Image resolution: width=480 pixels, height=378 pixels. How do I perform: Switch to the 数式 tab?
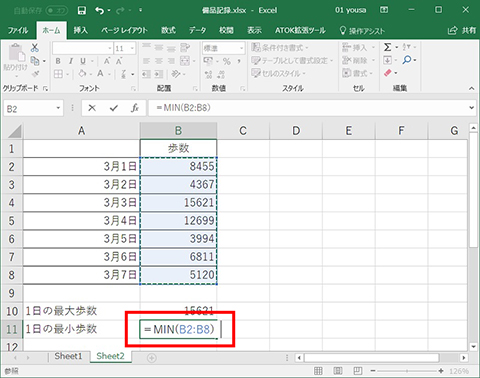point(168,31)
